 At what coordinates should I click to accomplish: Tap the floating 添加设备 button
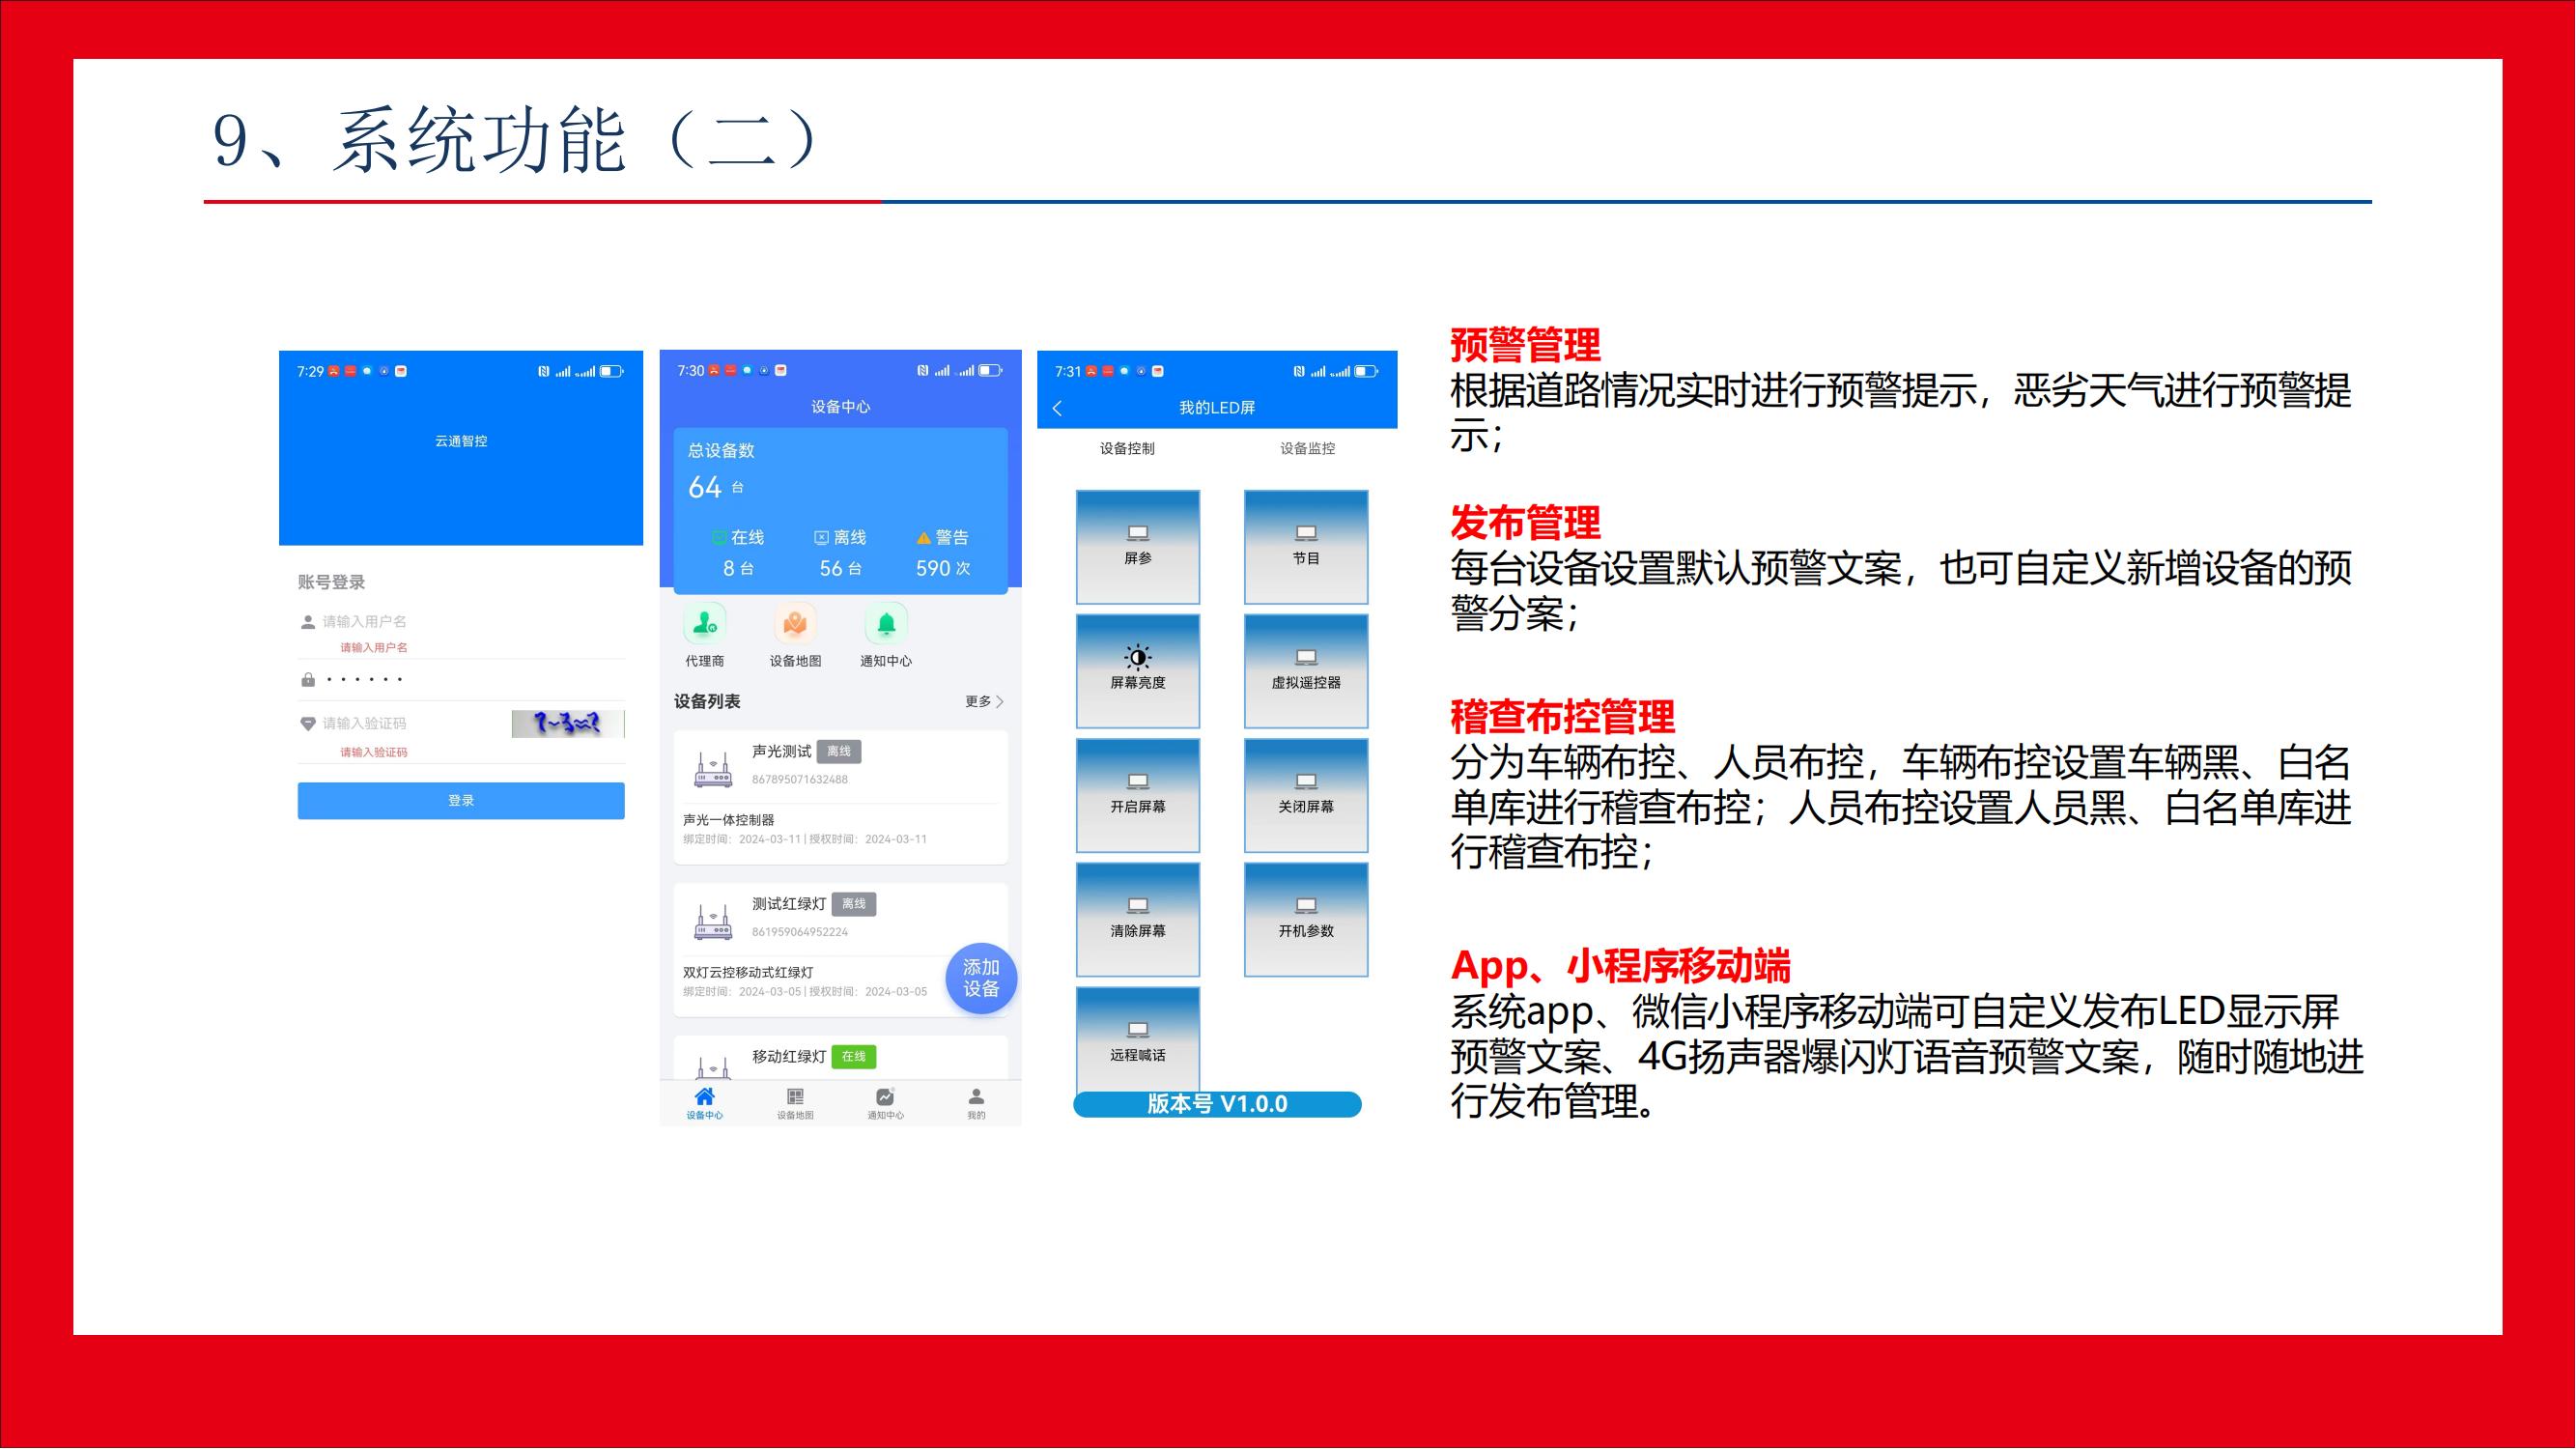[981, 977]
